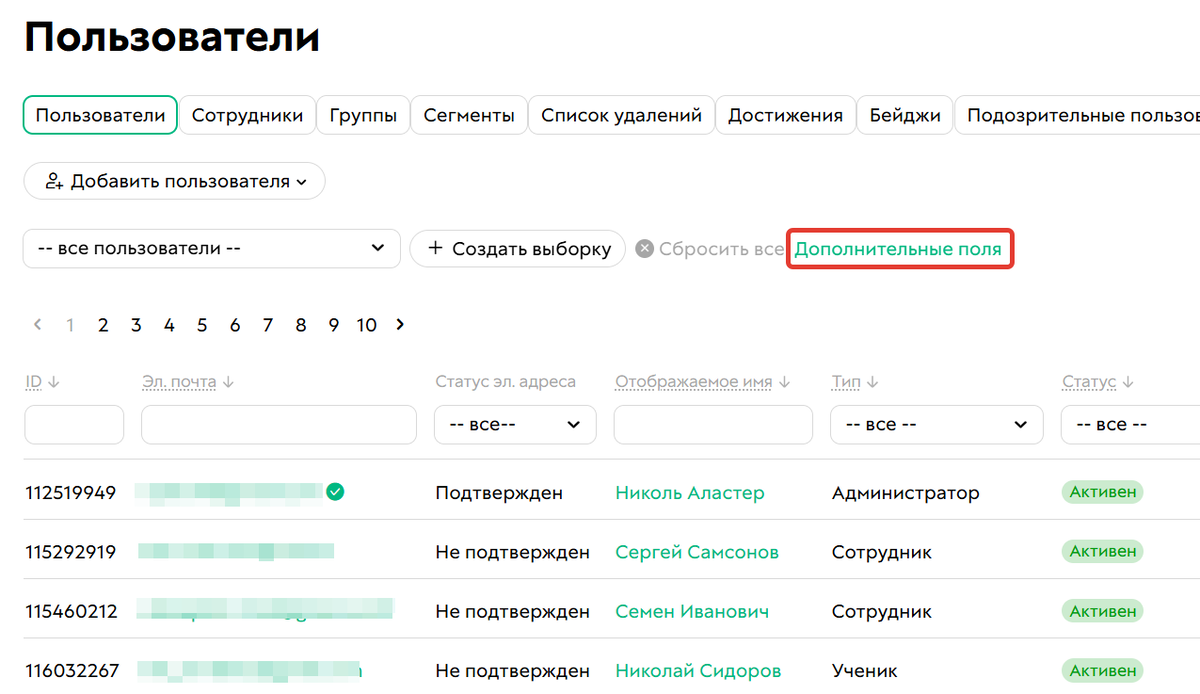Click the sort arrow next to Тип
1200x694 pixels.
click(873, 381)
